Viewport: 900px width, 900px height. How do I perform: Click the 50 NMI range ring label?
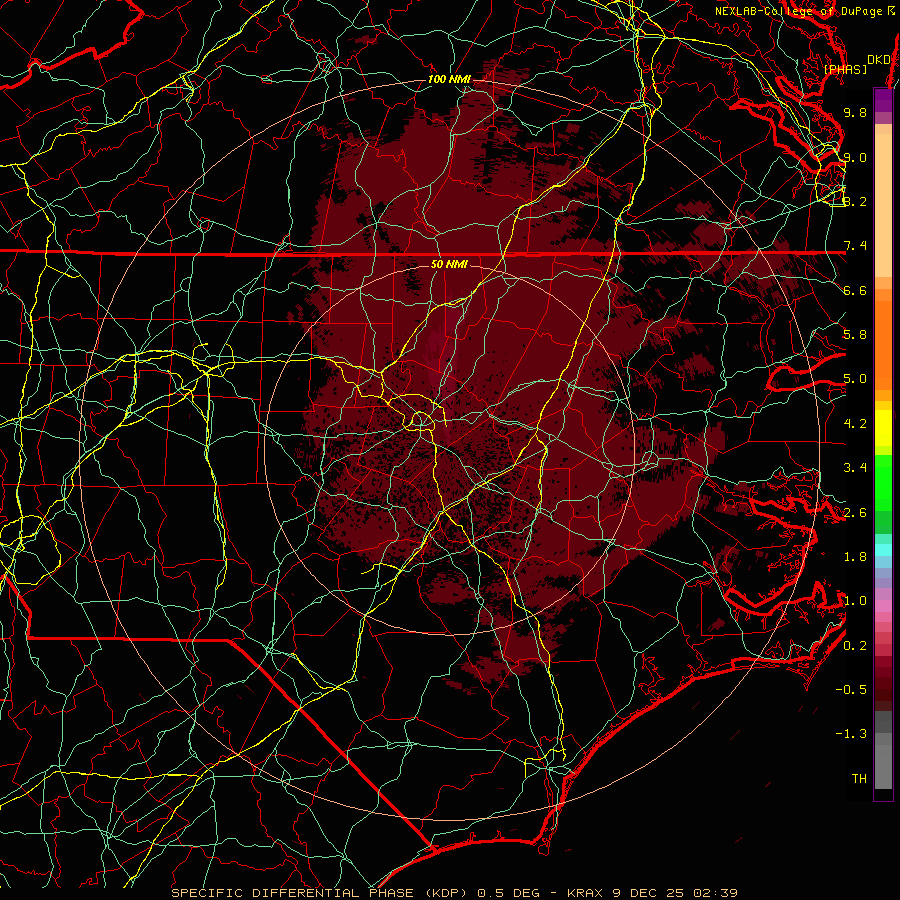point(449,264)
